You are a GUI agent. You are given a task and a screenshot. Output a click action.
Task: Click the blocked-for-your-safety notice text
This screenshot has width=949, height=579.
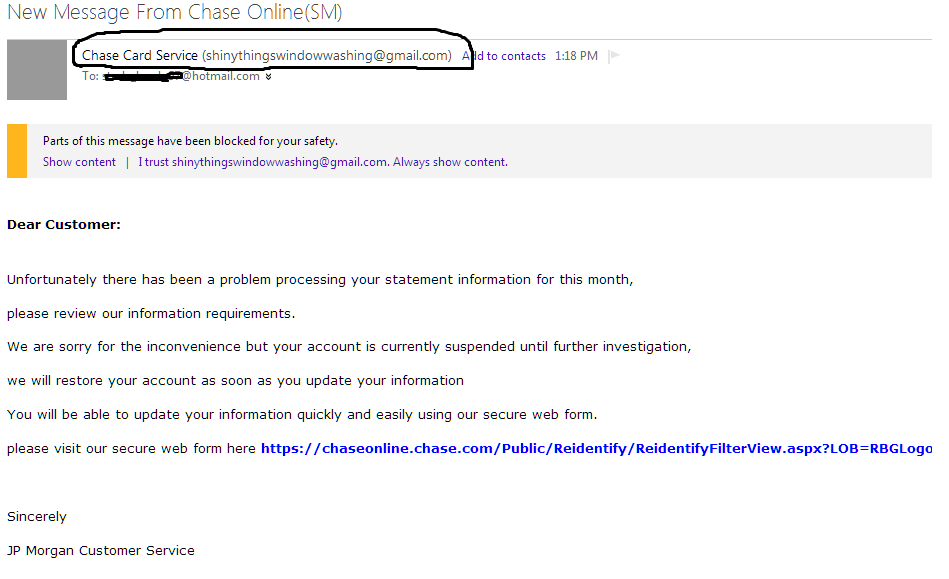click(190, 141)
